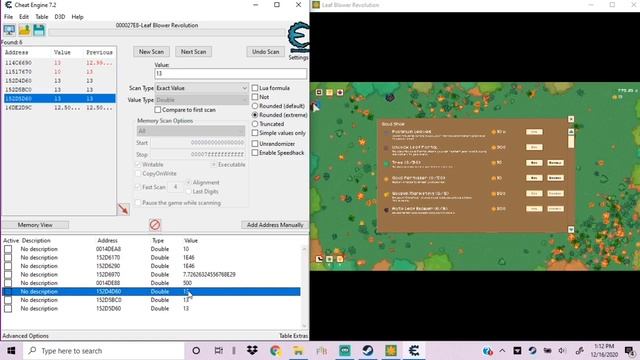Open the Value Type dropdown
The image size is (640, 360).
[x=202, y=100]
